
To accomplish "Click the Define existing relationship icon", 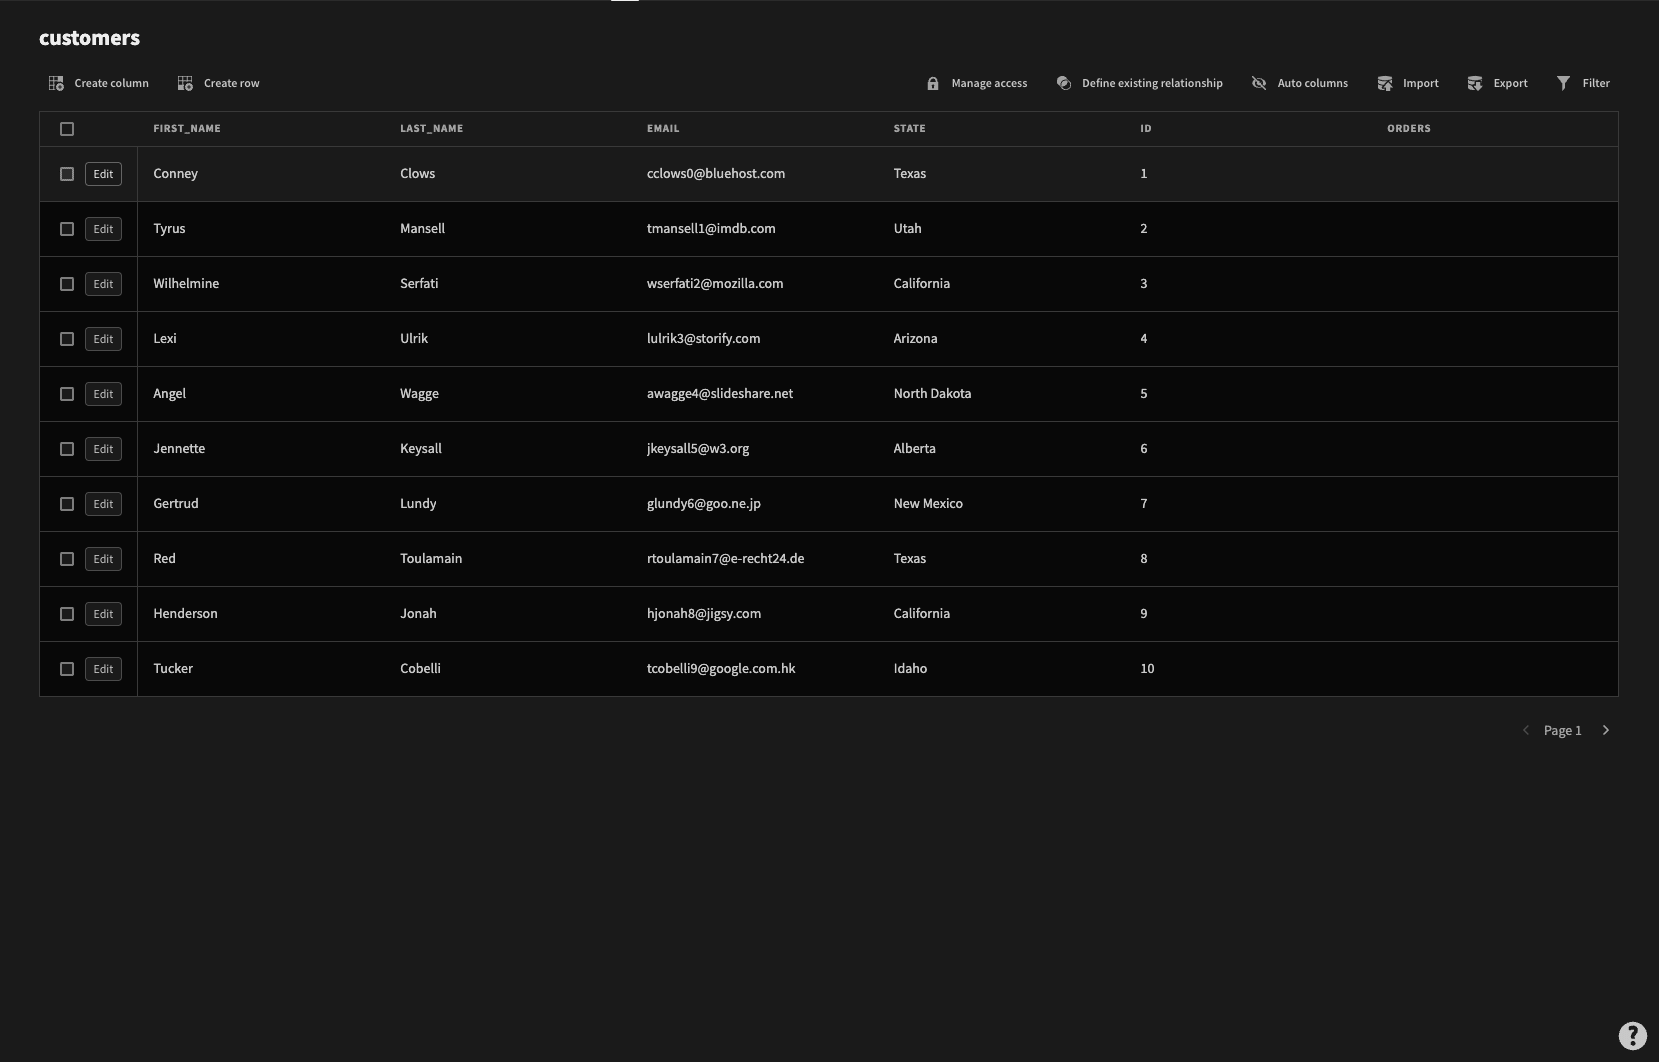I will [1064, 83].
